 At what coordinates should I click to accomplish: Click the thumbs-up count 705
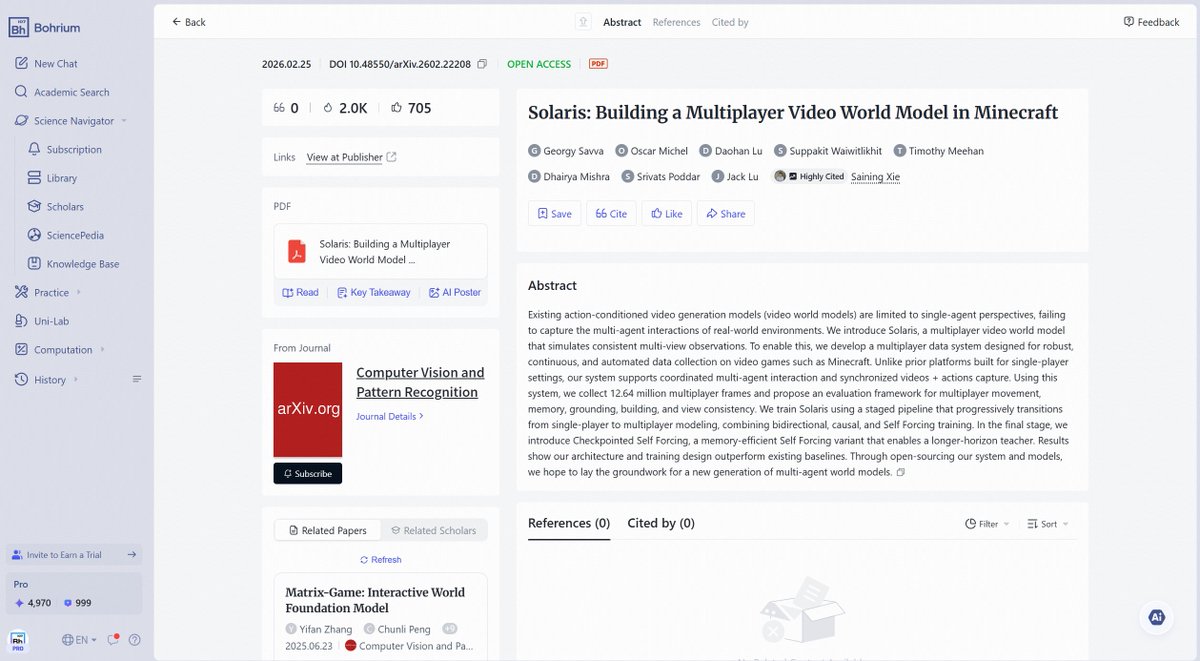(411, 108)
